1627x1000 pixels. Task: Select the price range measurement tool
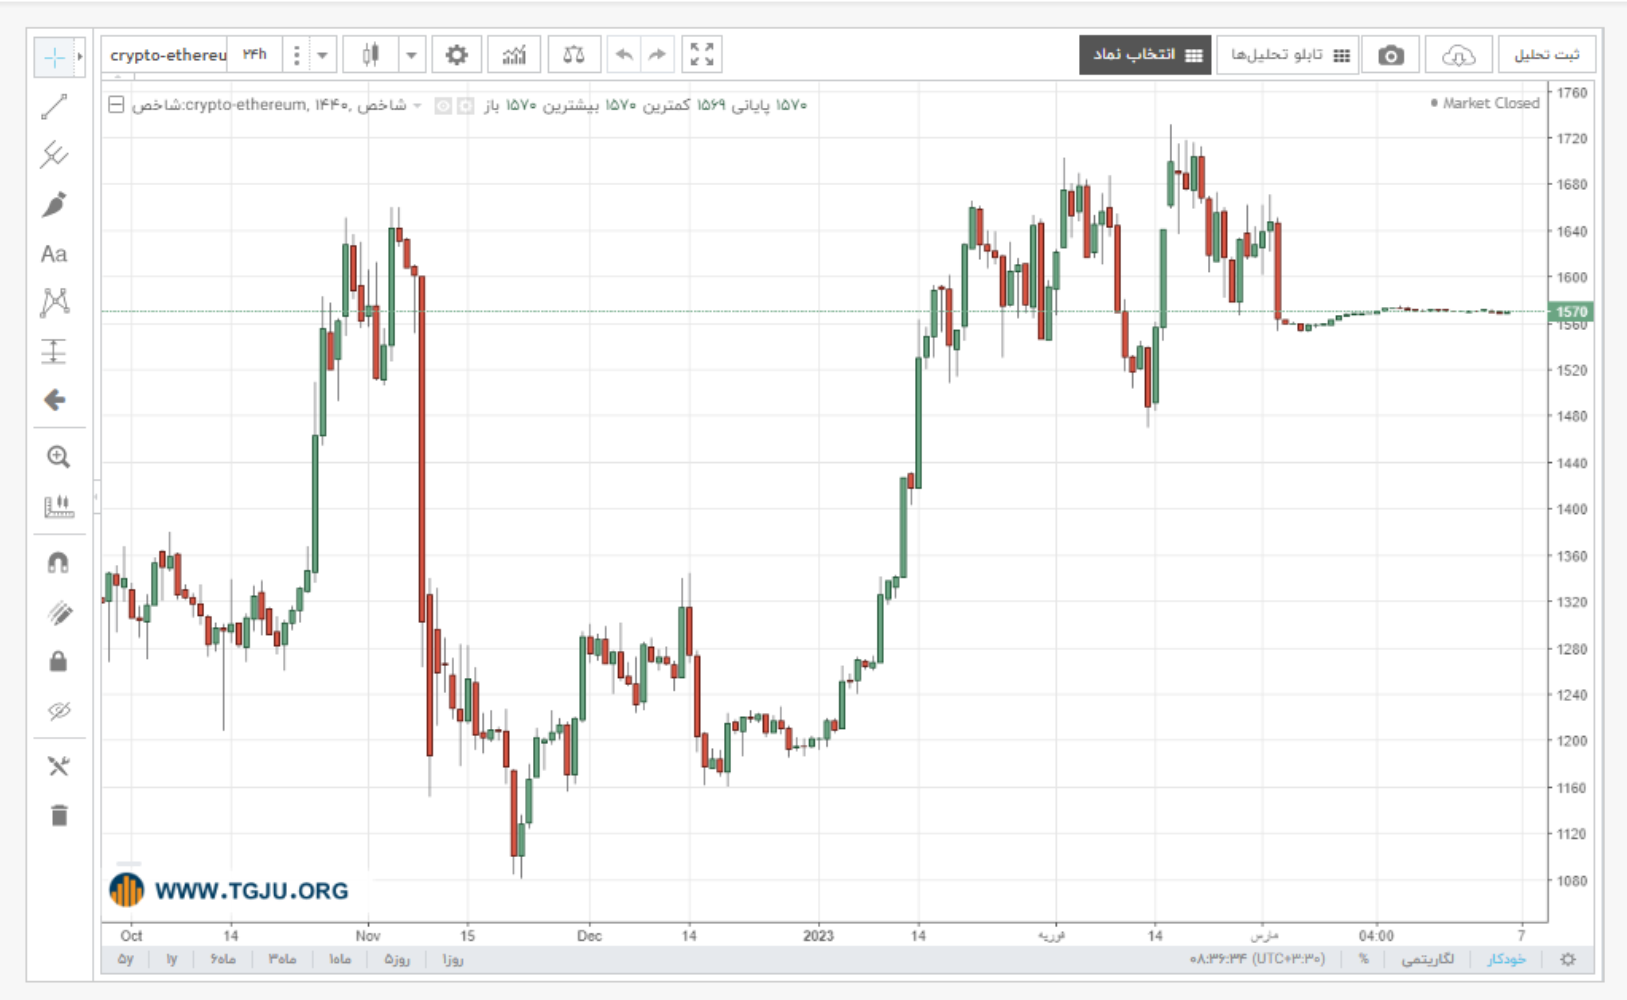click(x=54, y=351)
